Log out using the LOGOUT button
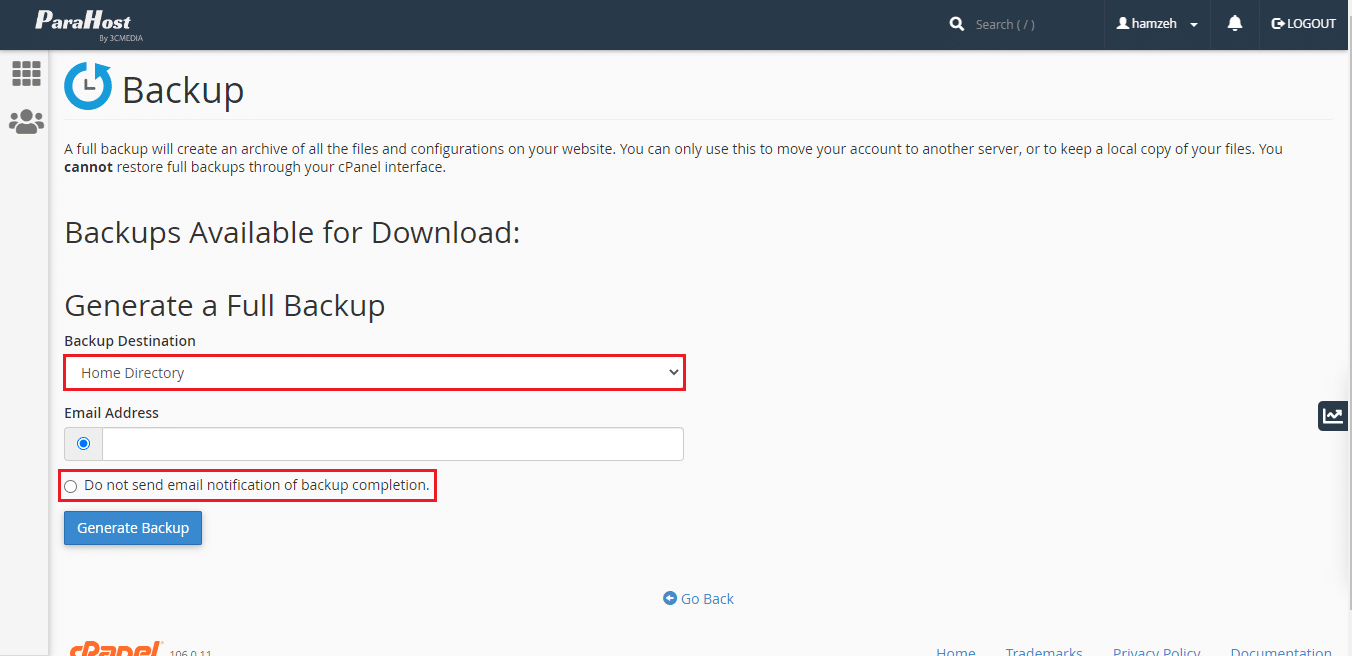This screenshot has height=656, width=1352. pos(1303,24)
